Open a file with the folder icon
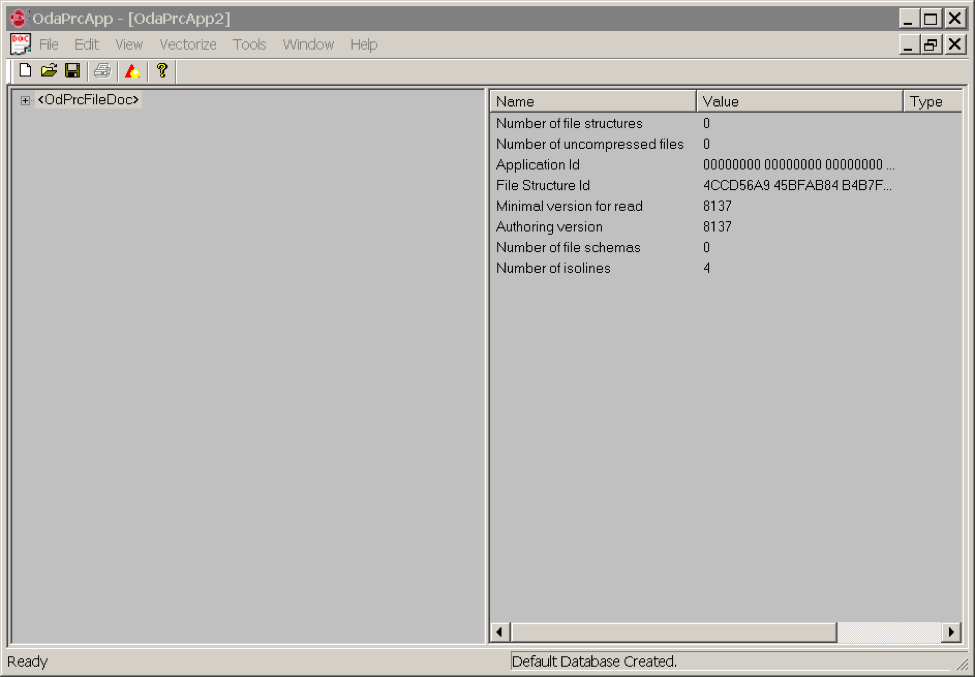975x677 pixels. [x=49, y=71]
